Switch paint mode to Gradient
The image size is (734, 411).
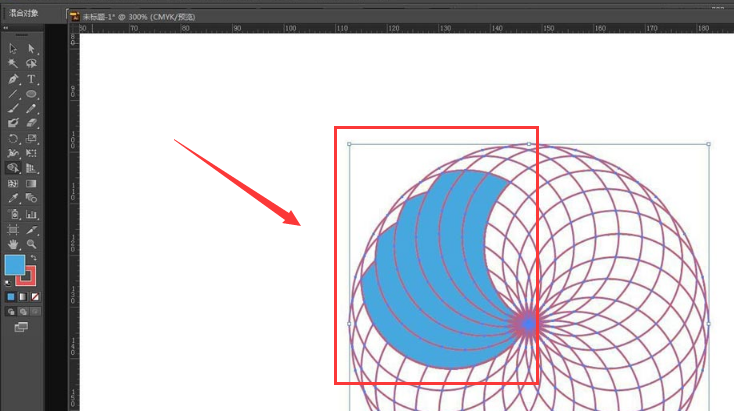click(x=23, y=297)
